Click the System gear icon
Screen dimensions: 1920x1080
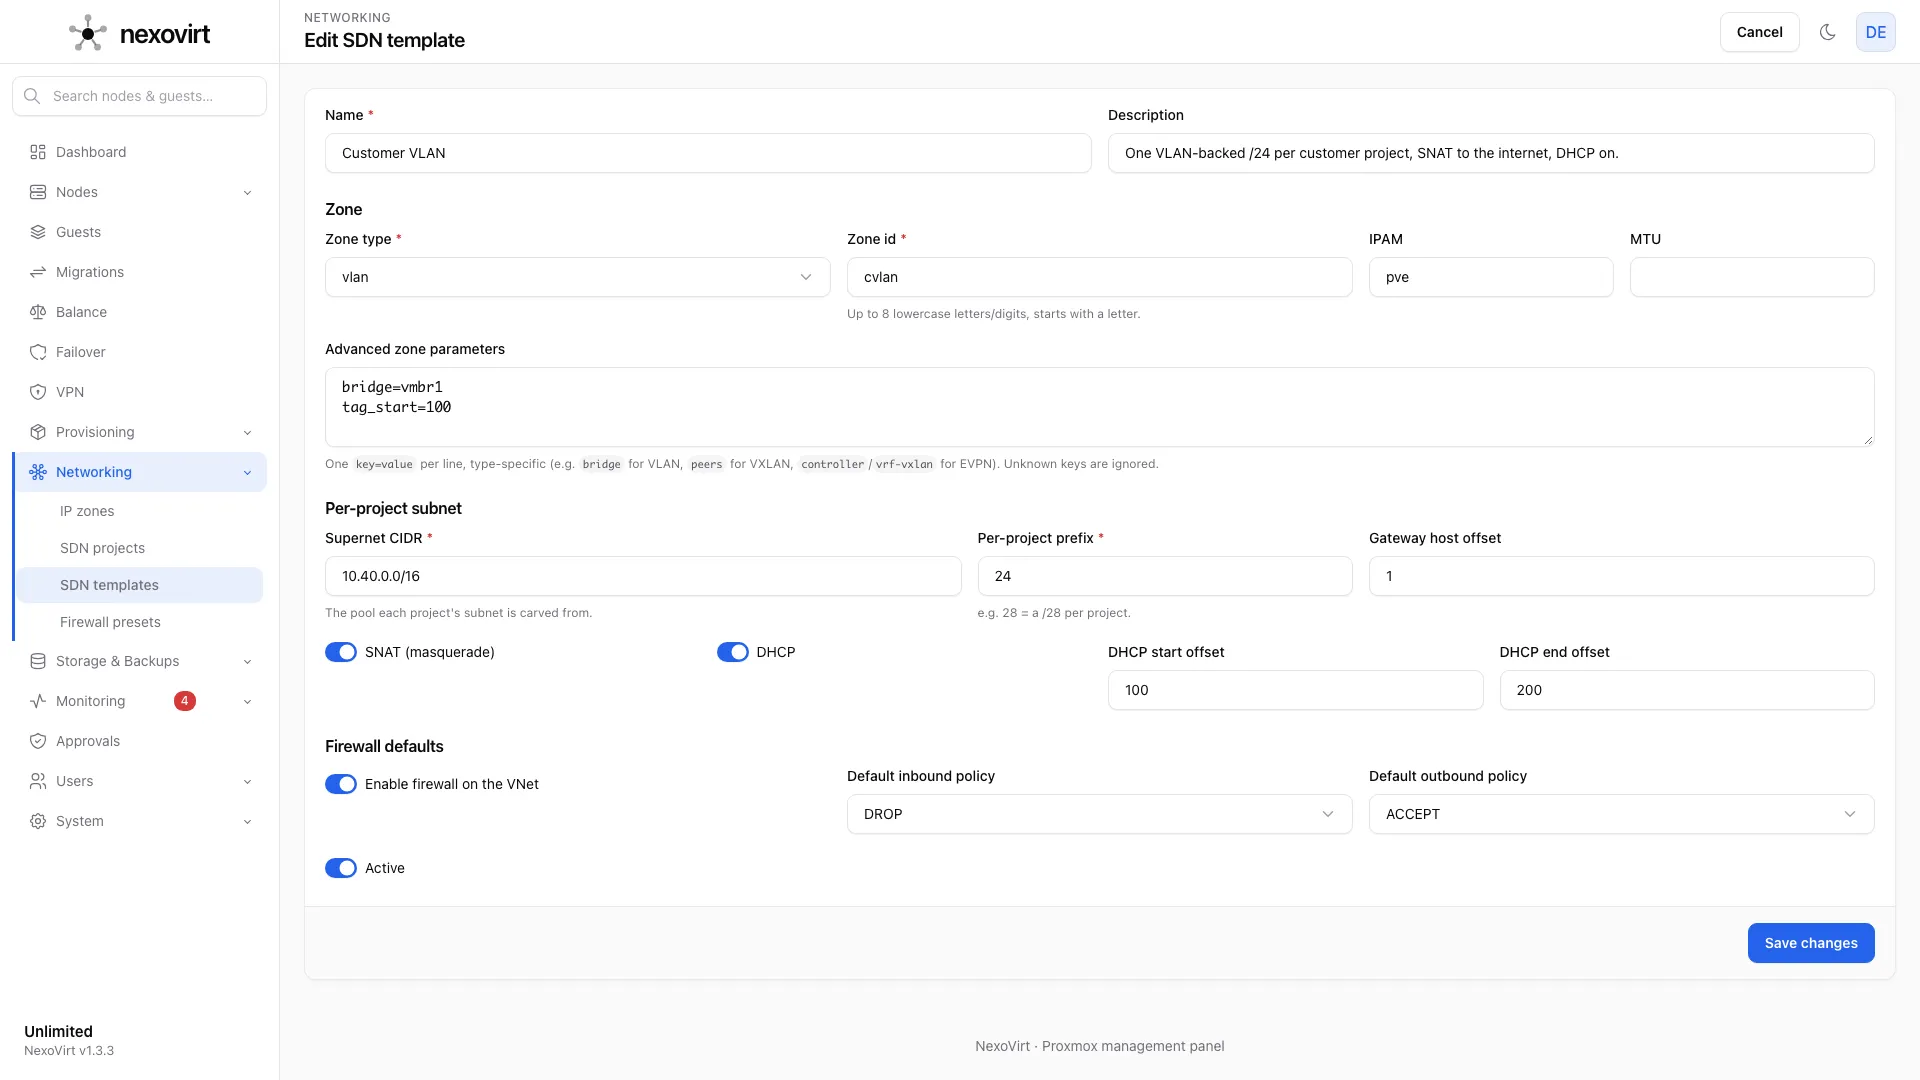coord(38,821)
